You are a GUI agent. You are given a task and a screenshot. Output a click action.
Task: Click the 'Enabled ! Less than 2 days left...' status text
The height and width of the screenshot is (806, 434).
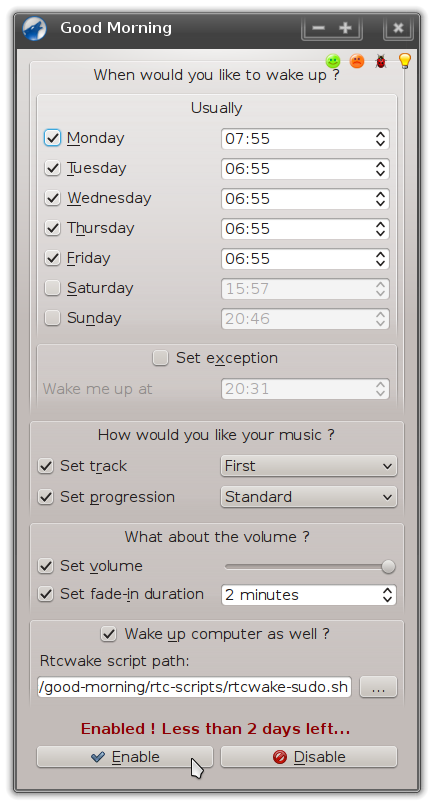(x=215, y=729)
